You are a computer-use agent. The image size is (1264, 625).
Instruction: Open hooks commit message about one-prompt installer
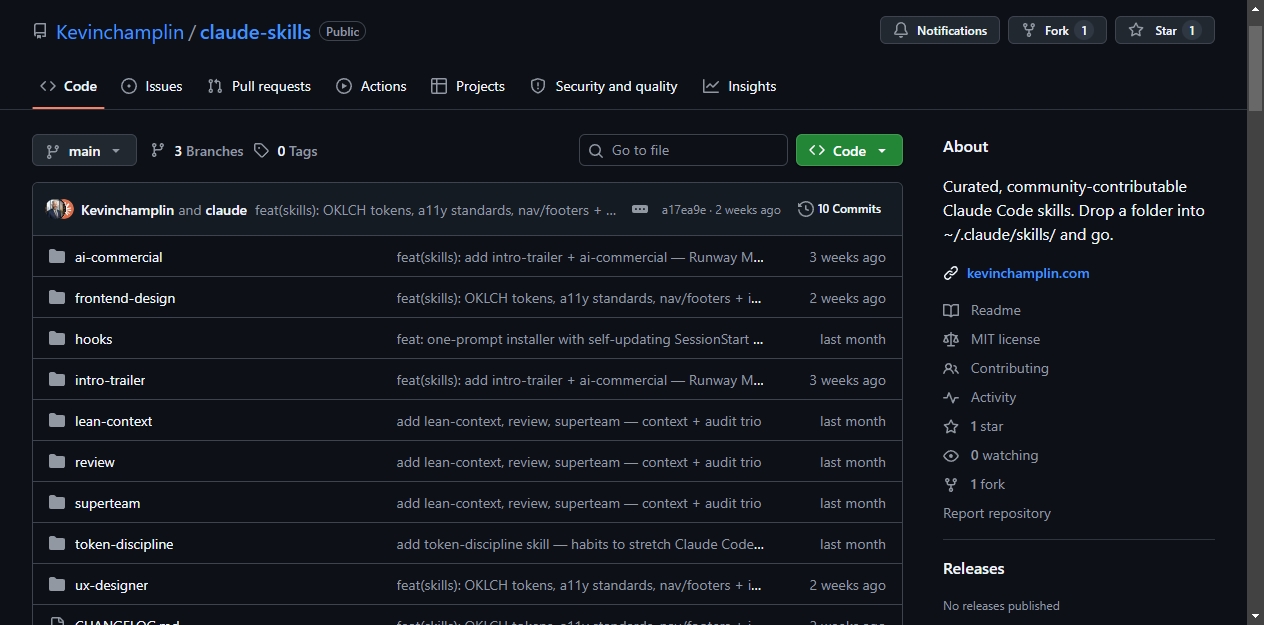(x=580, y=339)
